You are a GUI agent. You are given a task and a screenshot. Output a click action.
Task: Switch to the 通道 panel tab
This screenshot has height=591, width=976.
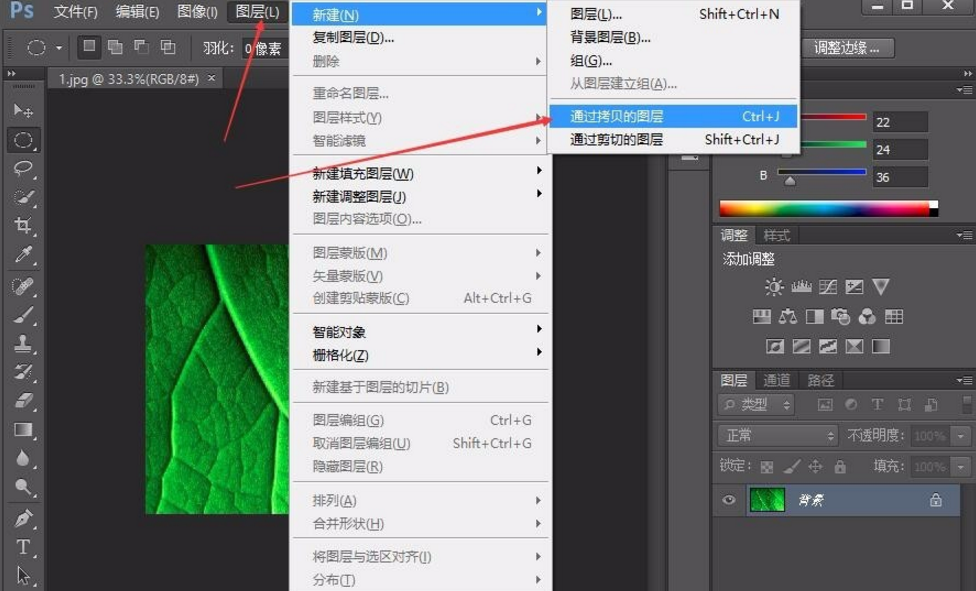[x=776, y=380]
